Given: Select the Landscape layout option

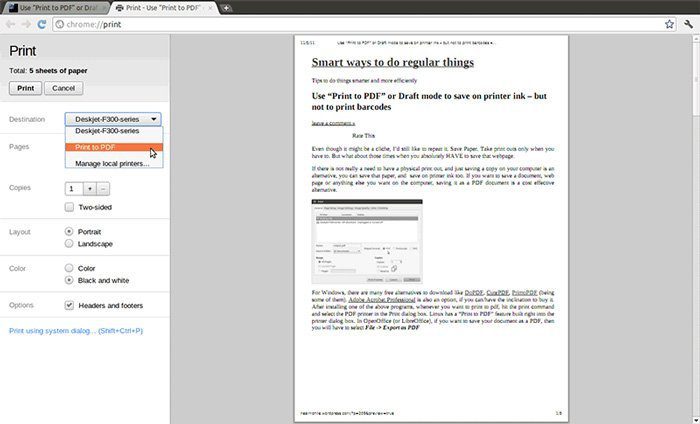Looking at the screenshot, I should (x=69, y=244).
